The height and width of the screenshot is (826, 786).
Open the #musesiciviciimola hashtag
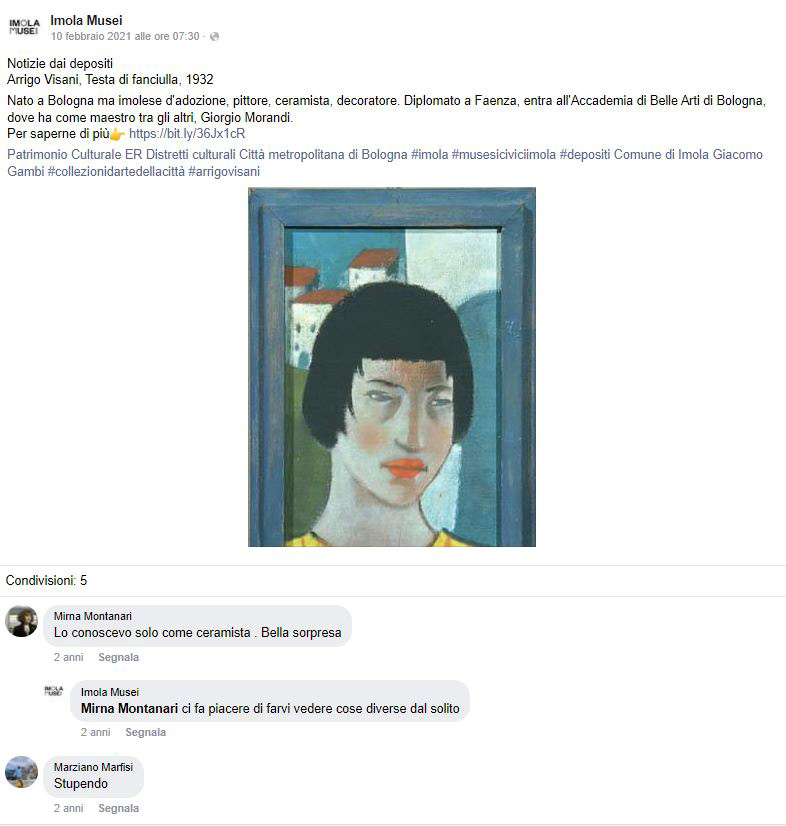coord(504,154)
